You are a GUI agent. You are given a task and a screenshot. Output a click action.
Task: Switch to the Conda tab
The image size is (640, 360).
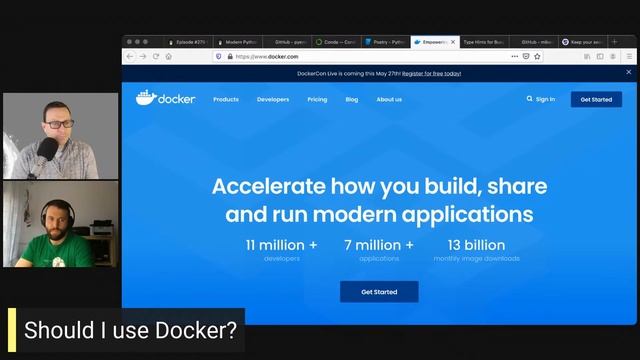pyautogui.click(x=337, y=42)
